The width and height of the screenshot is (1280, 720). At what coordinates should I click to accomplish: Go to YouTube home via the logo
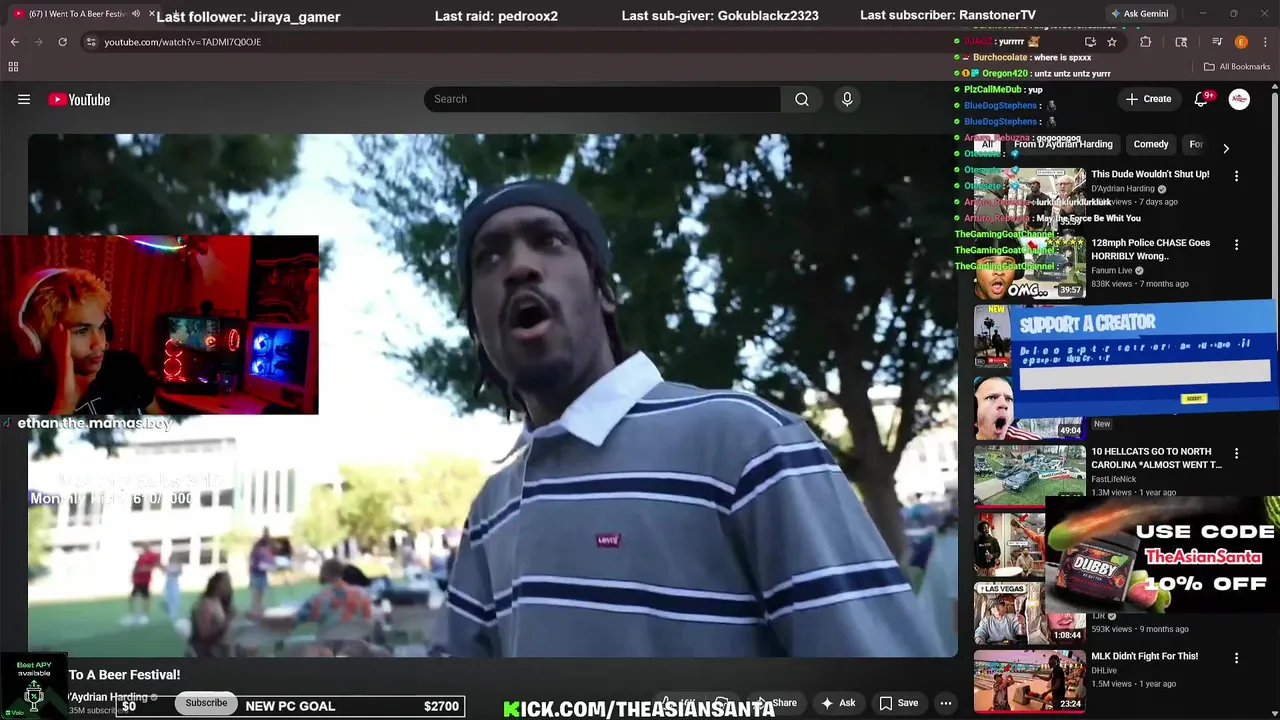click(x=79, y=99)
